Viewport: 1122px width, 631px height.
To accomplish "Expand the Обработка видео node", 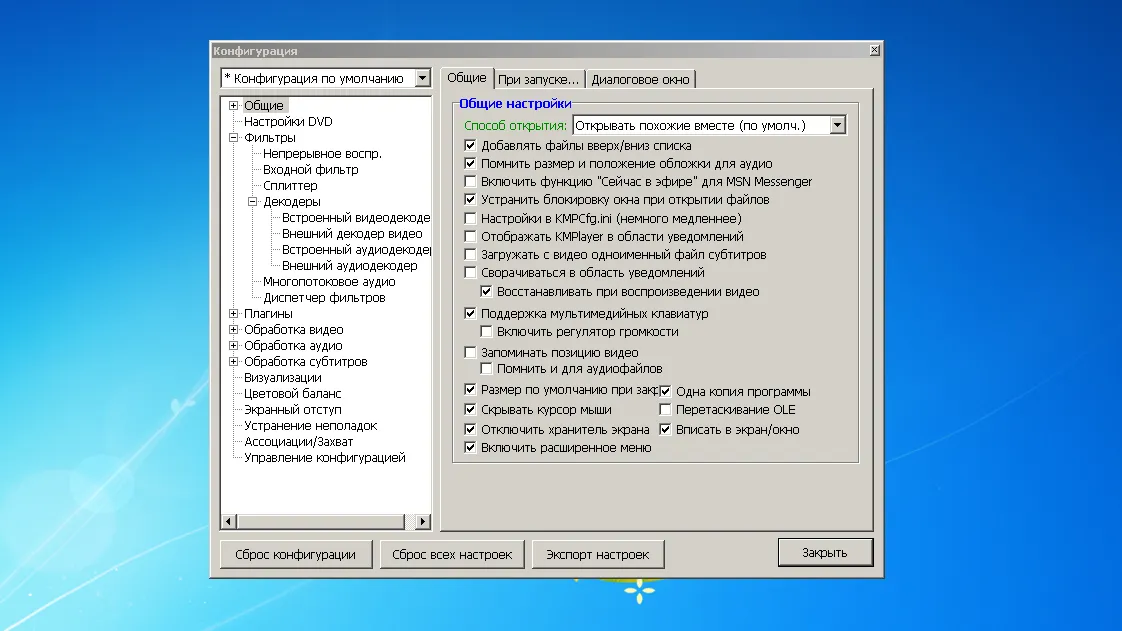I will point(234,330).
